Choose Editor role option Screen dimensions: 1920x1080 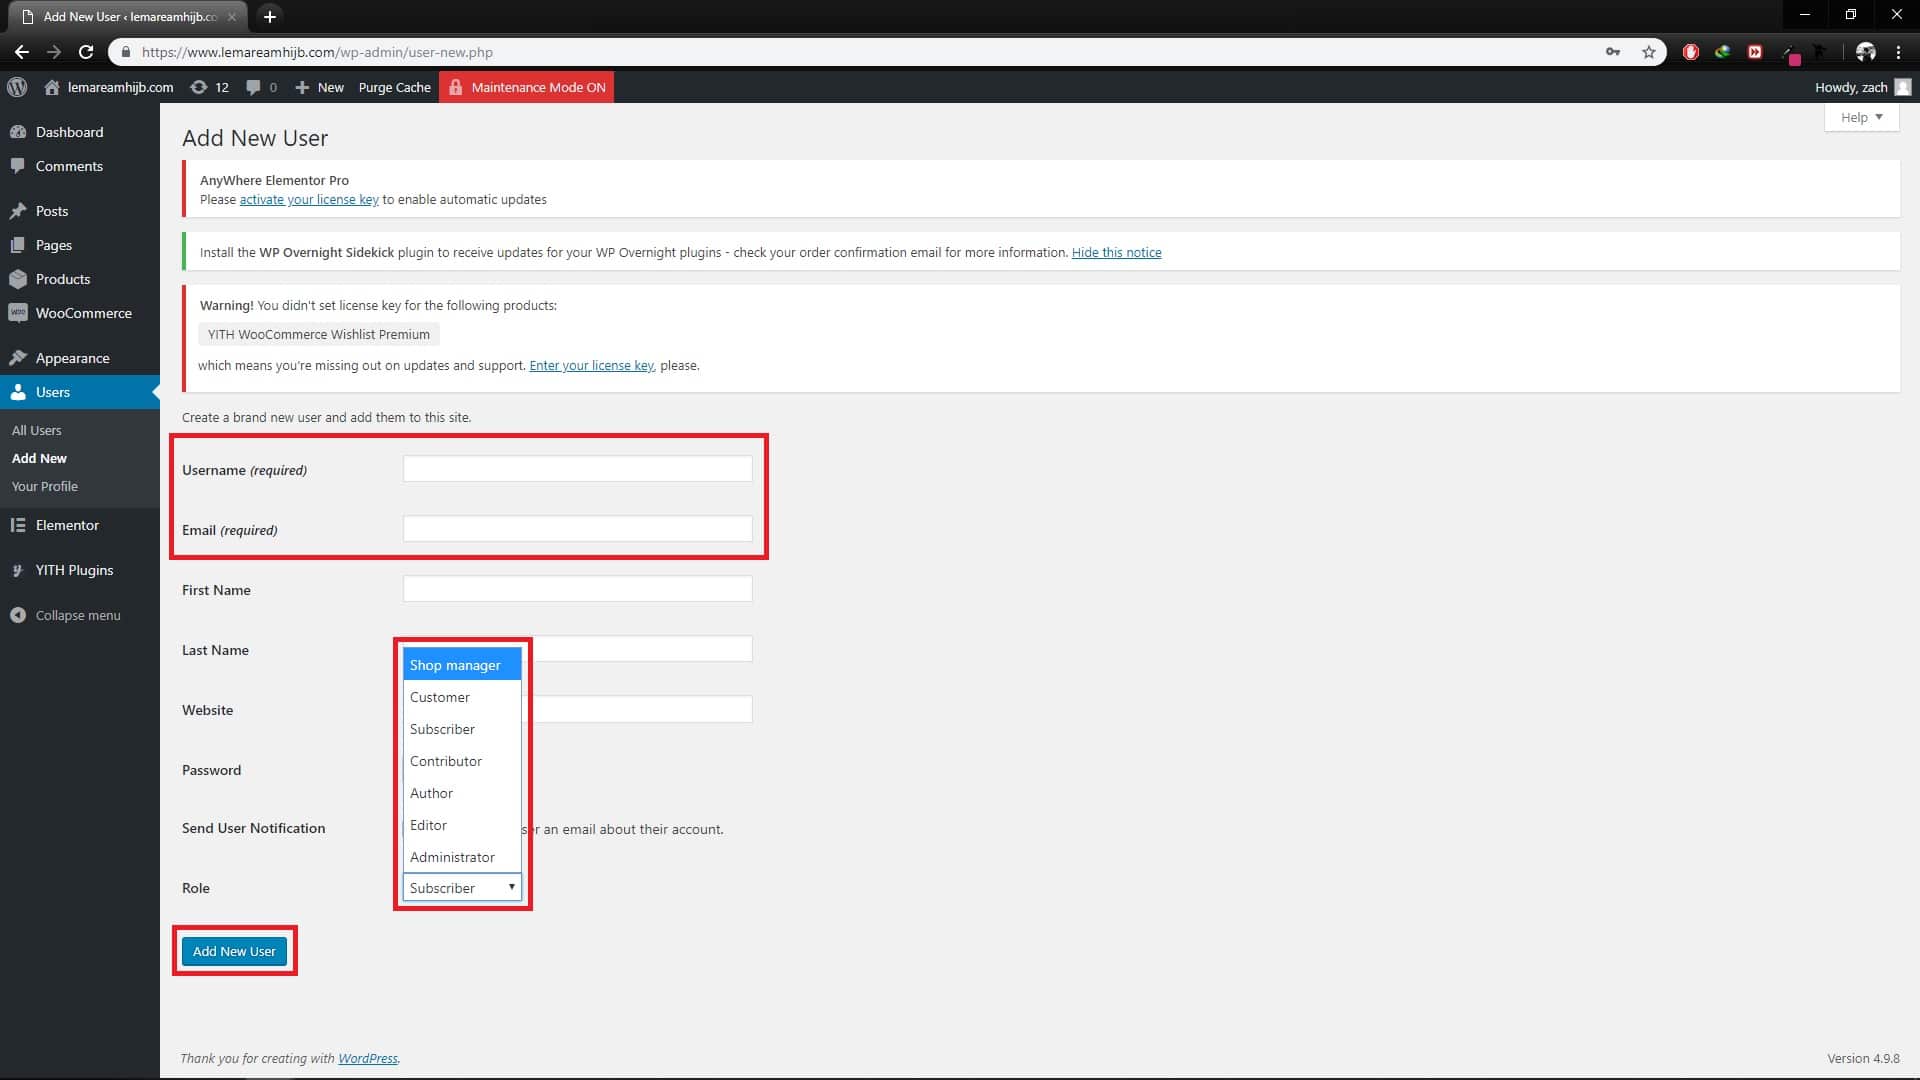click(462, 825)
